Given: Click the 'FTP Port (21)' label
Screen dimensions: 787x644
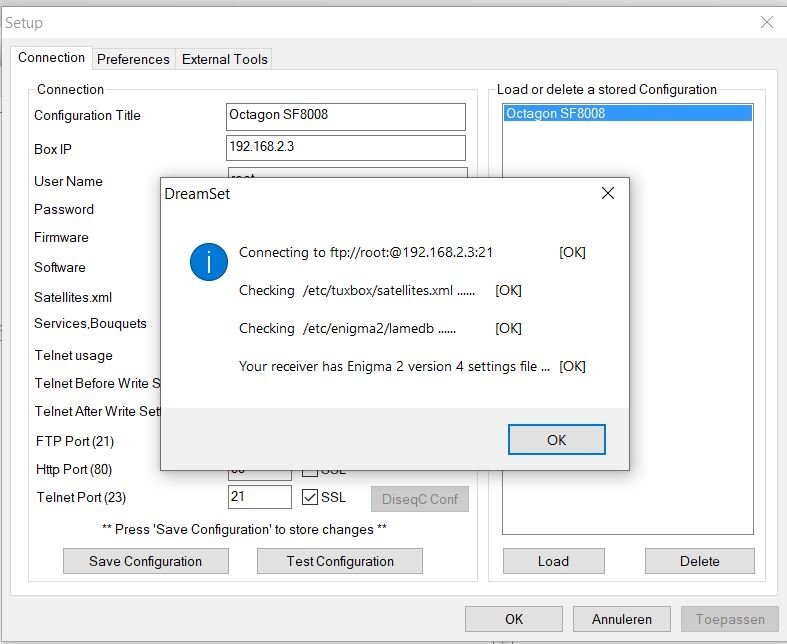Looking at the screenshot, I should (x=75, y=441).
